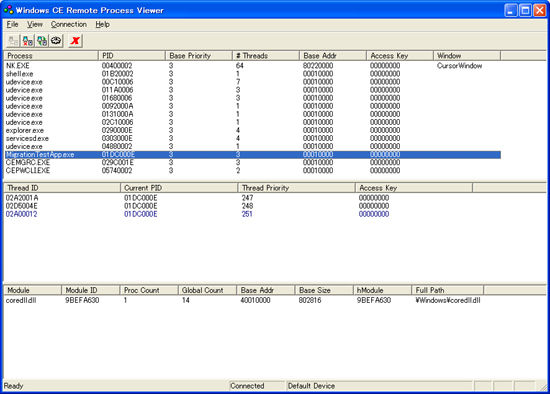Sort the process list by the PID column header
This screenshot has height=394, width=550.
132,56
